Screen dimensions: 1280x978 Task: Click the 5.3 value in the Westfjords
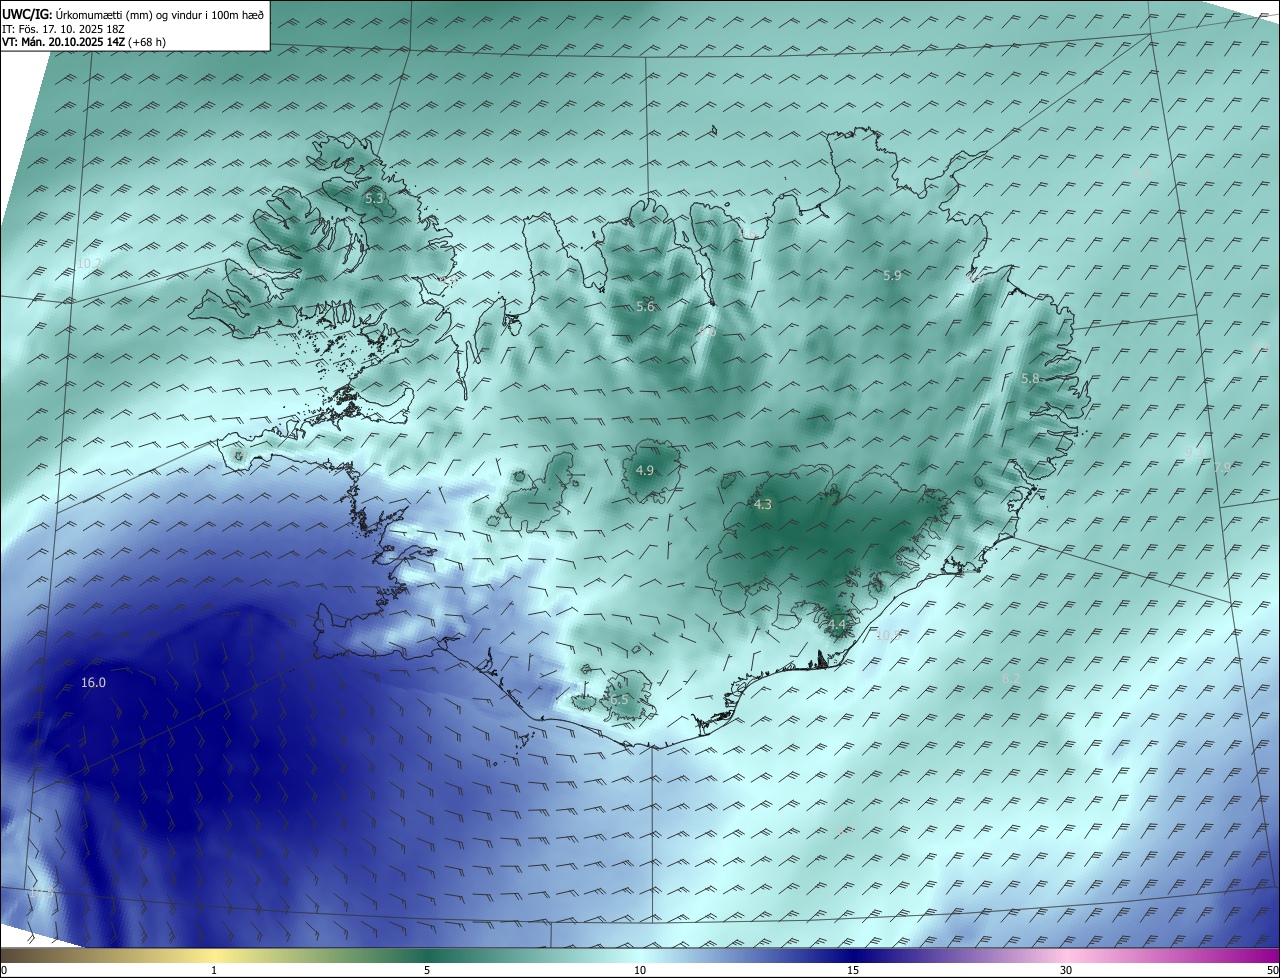click(x=374, y=198)
